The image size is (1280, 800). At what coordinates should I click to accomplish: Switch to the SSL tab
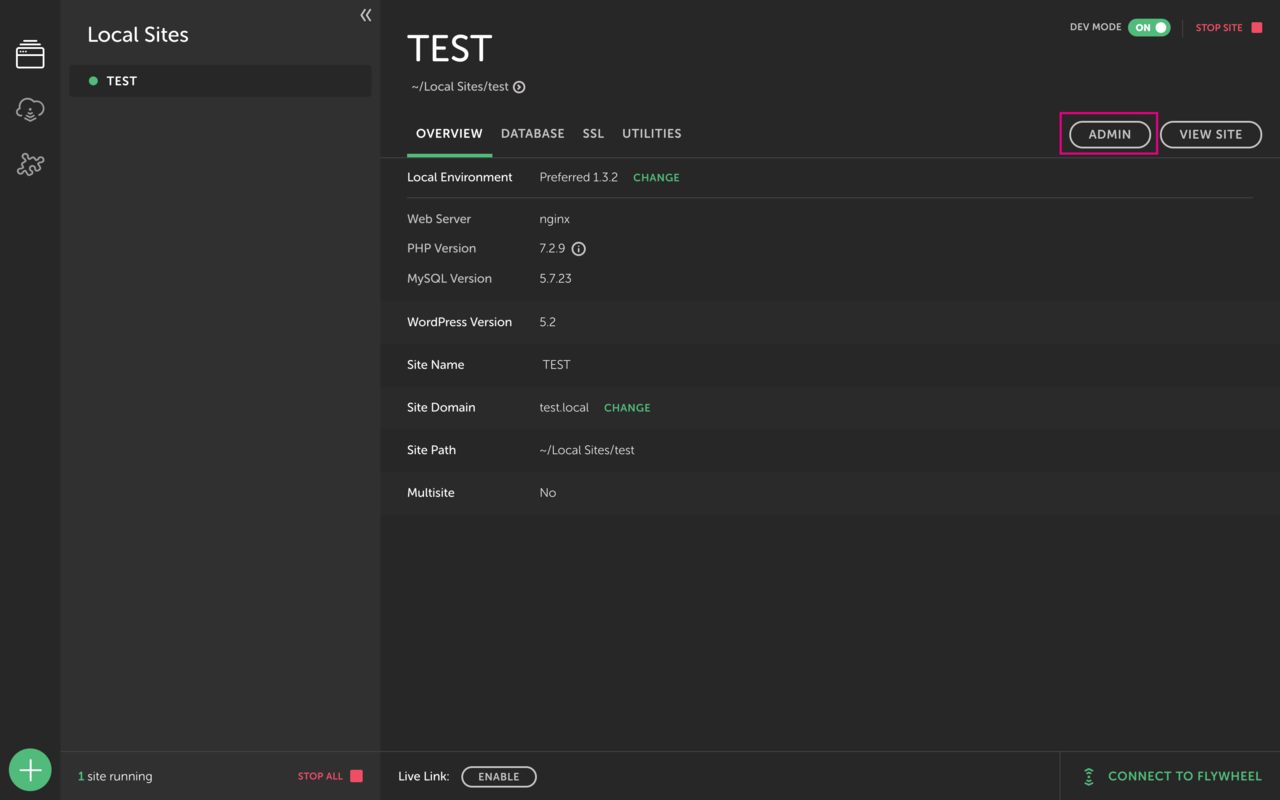593,134
